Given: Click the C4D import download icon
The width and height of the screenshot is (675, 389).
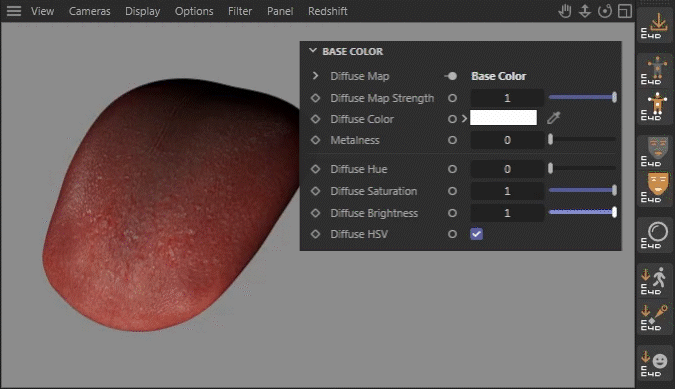Looking at the screenshot, I should (654, 25).
